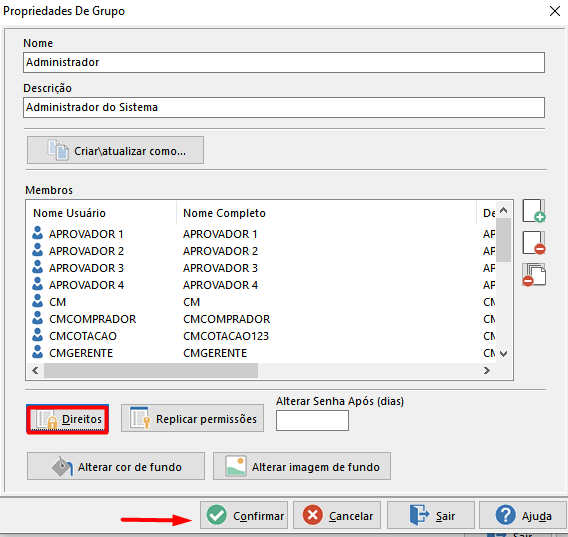Select 'CMCOMPRADOR' in Nome Completo column
Screen dimensions: 568x537
point(226,319)
